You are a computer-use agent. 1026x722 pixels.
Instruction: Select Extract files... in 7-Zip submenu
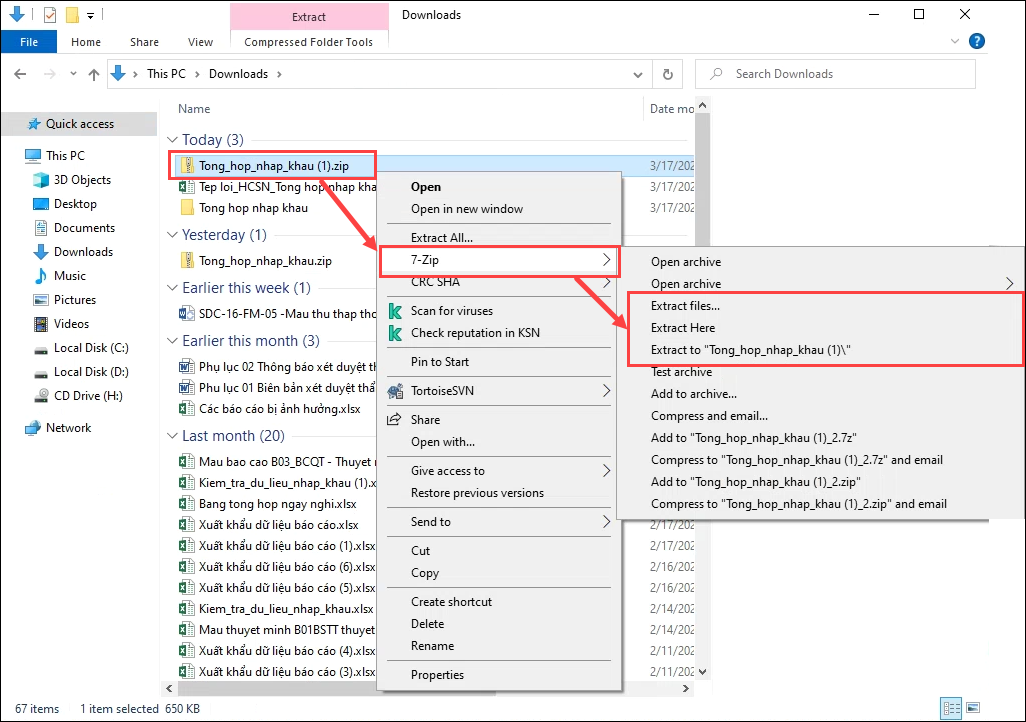685,306
